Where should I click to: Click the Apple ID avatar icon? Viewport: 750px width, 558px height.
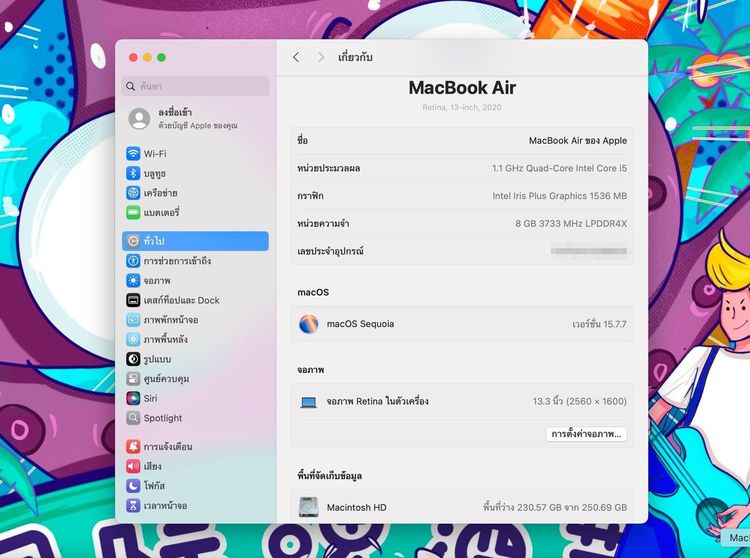[139, 118]
